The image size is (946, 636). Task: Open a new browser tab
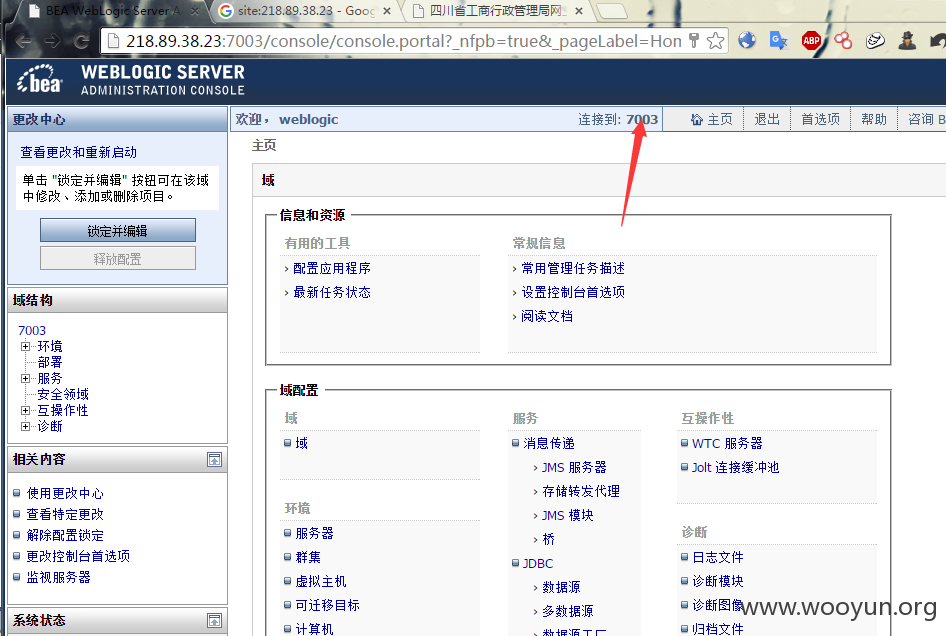click(x=611, y=11)
